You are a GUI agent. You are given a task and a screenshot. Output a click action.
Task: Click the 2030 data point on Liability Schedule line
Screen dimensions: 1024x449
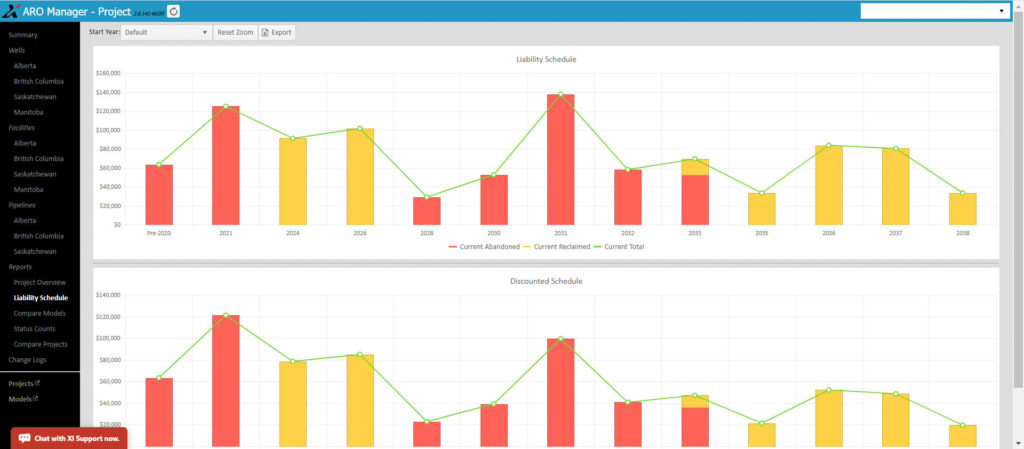pos(494,175)
